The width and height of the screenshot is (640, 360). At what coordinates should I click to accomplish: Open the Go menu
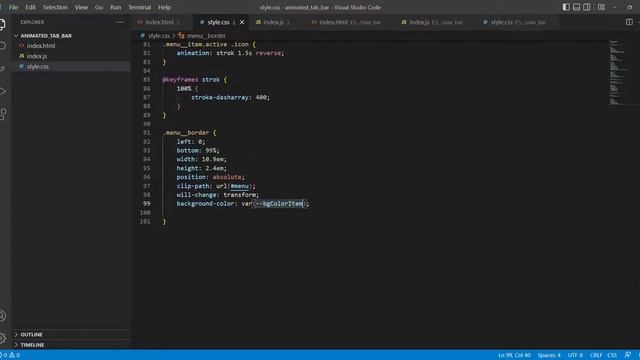tap(99, 7)
